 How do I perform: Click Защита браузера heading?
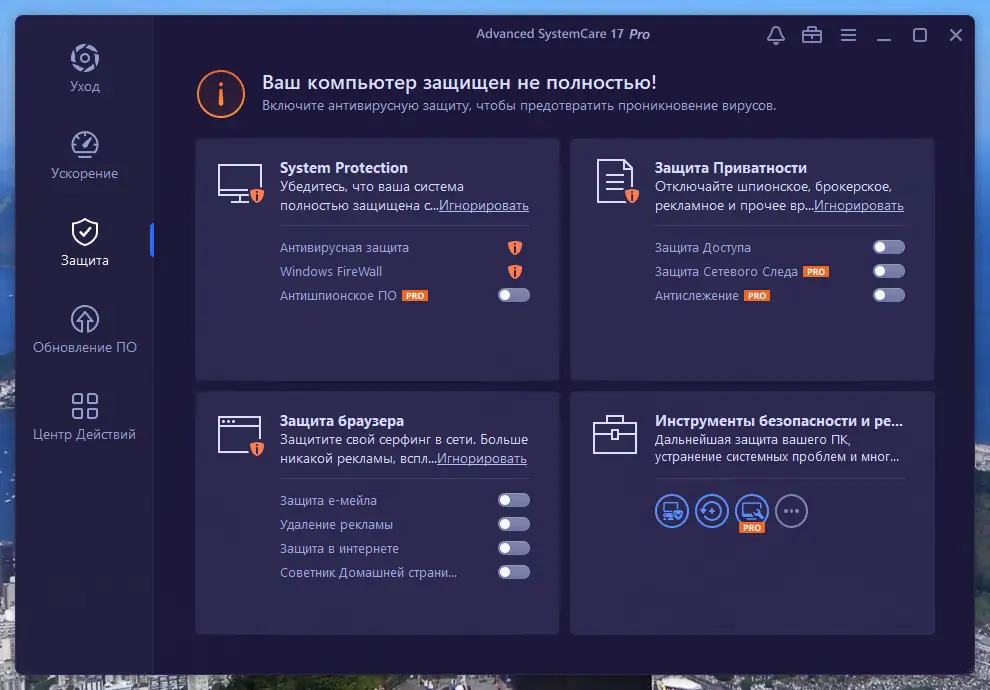[342, 421]
